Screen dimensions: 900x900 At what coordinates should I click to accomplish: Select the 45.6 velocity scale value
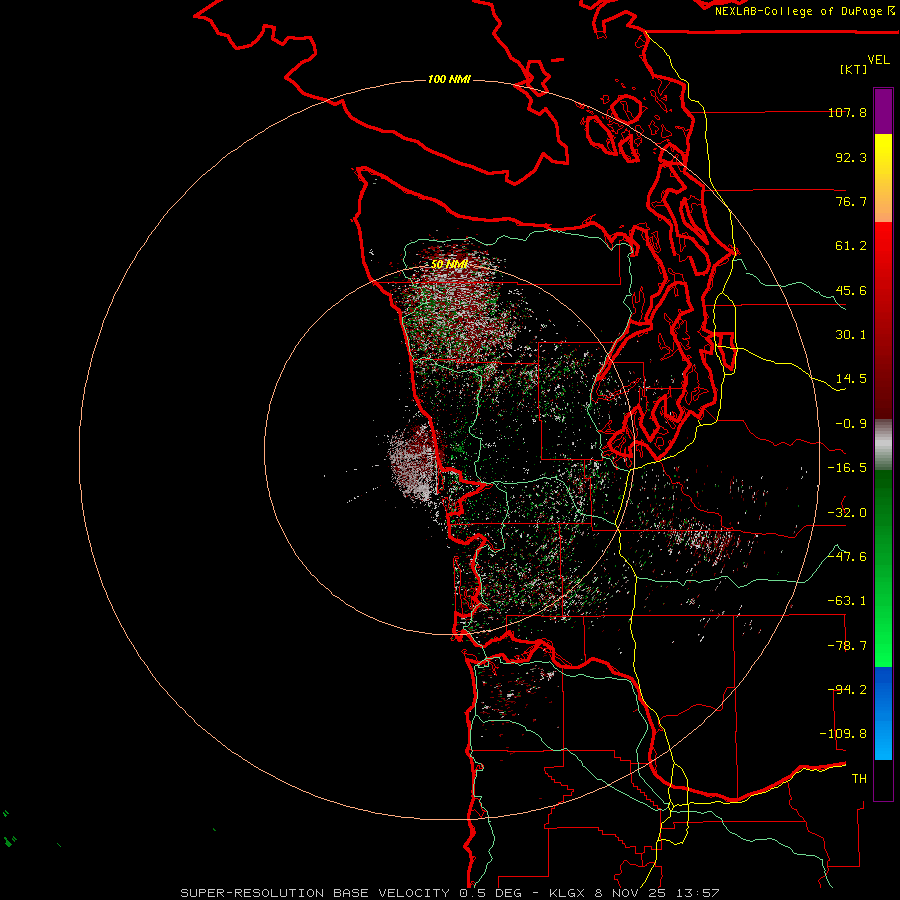point(851,290)
